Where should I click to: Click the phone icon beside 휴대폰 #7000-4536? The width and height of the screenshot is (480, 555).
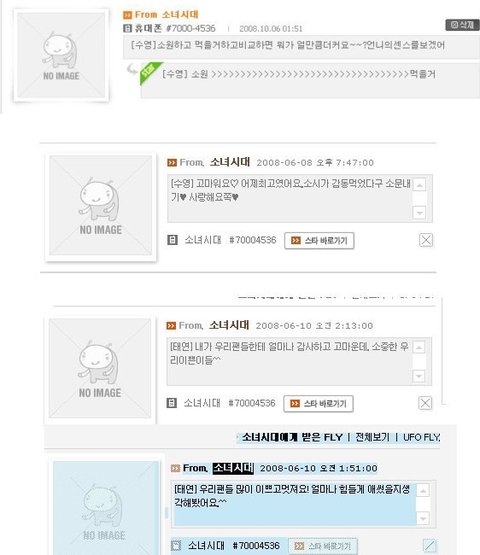point(127,28)
